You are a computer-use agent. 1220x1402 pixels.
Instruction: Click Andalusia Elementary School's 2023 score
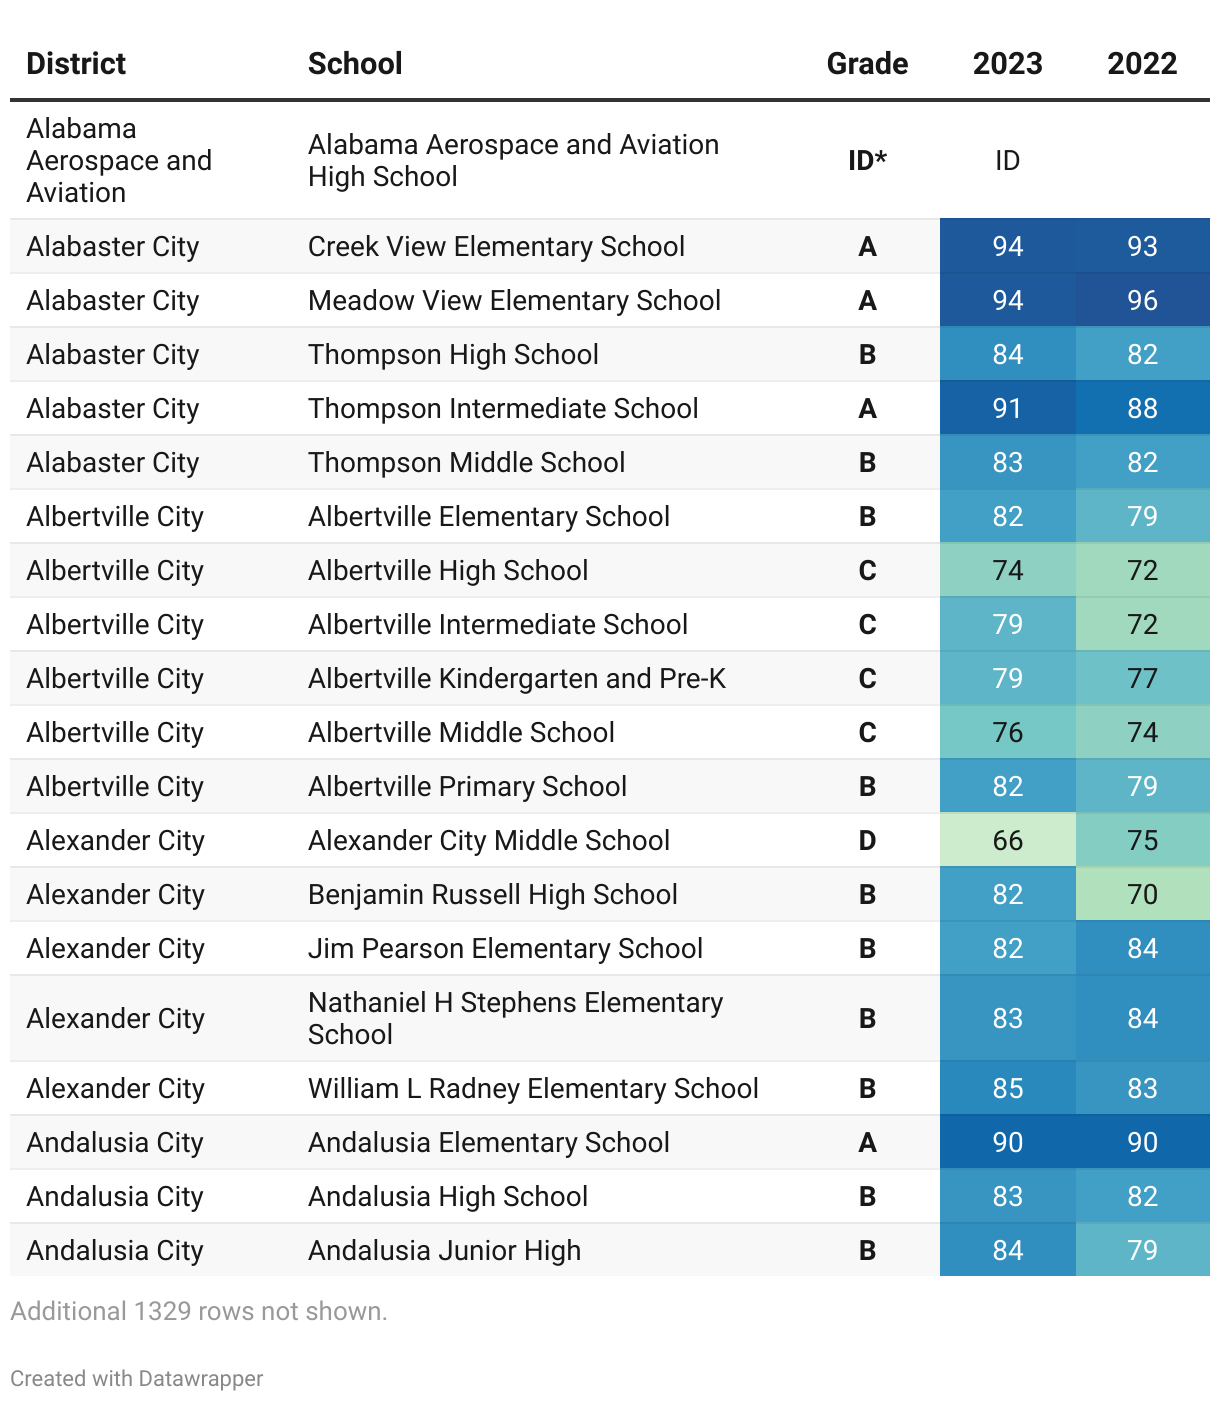1007,1143
